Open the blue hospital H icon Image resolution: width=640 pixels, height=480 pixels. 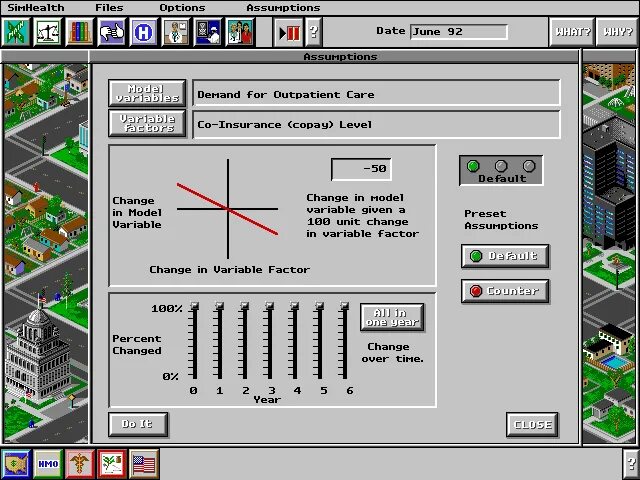[x=143, y=32]
